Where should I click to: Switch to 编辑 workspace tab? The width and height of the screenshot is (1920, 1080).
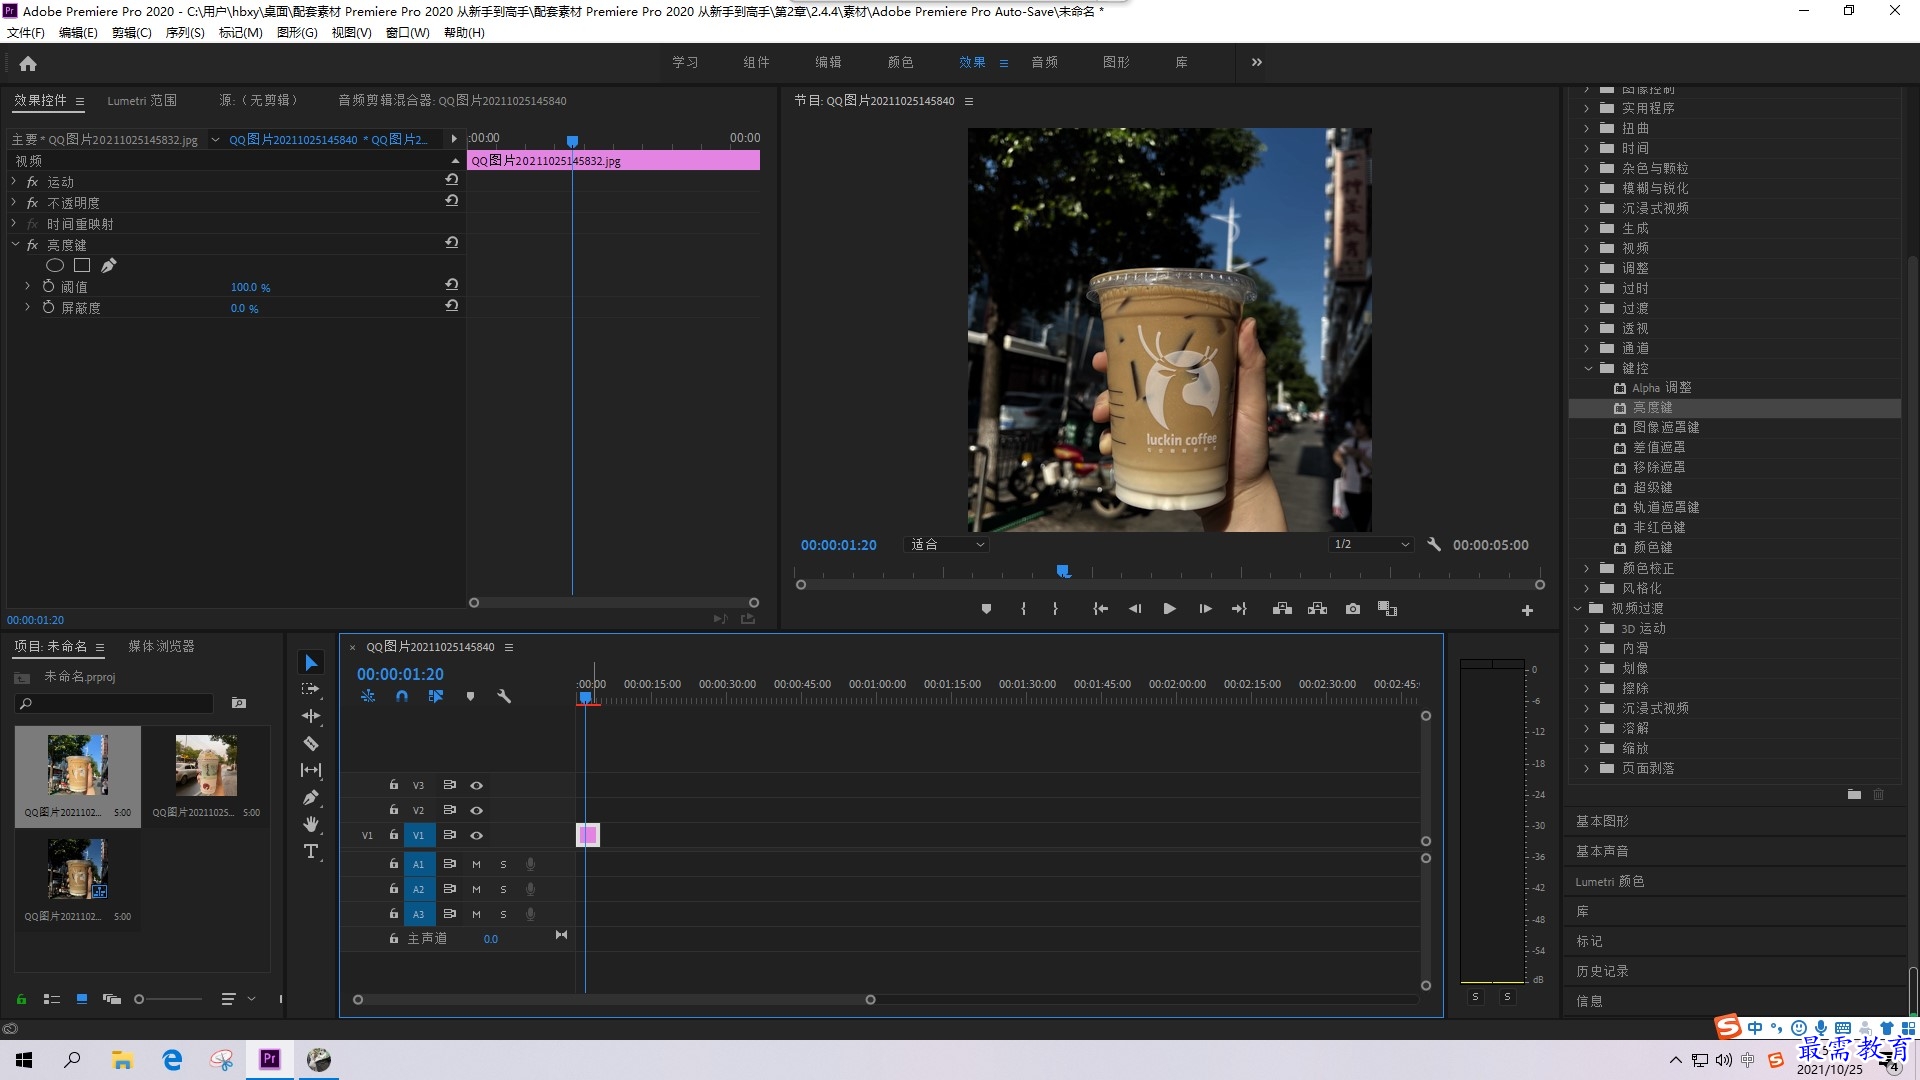[x=828, y=63]
